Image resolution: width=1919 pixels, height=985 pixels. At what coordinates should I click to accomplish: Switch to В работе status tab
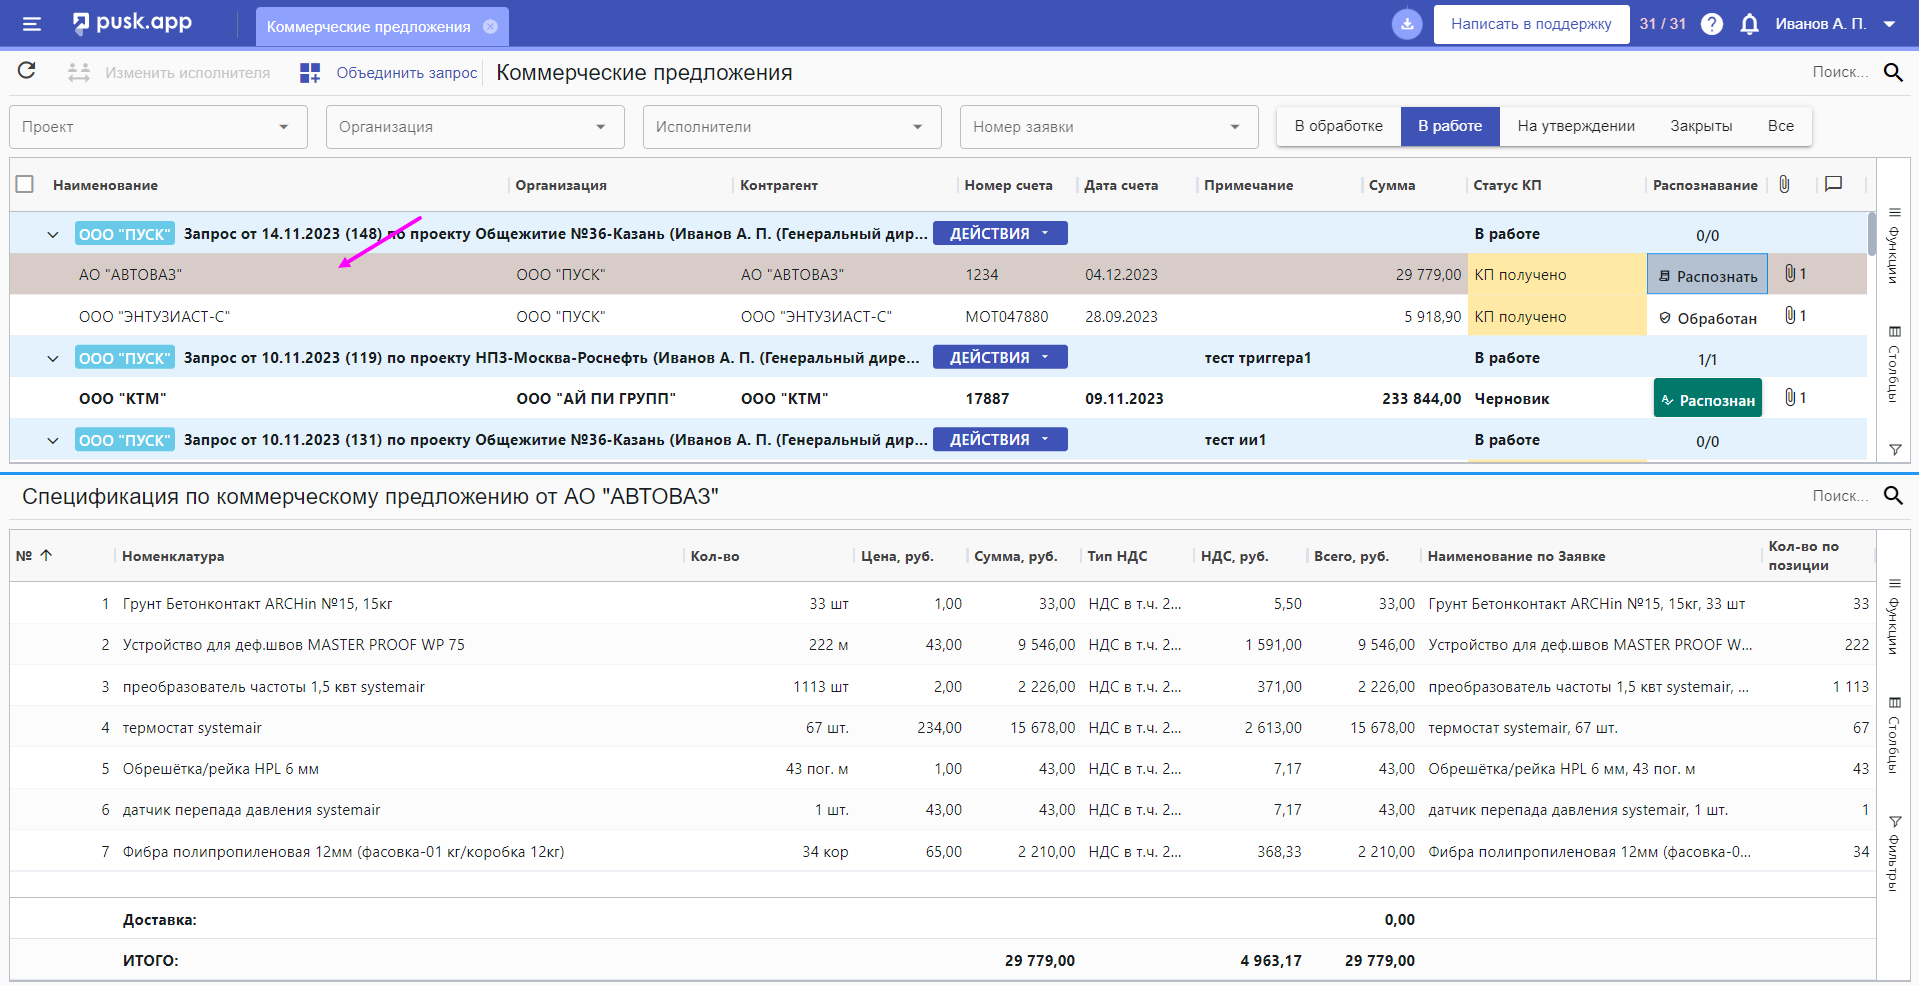[x=1450, y=126]
